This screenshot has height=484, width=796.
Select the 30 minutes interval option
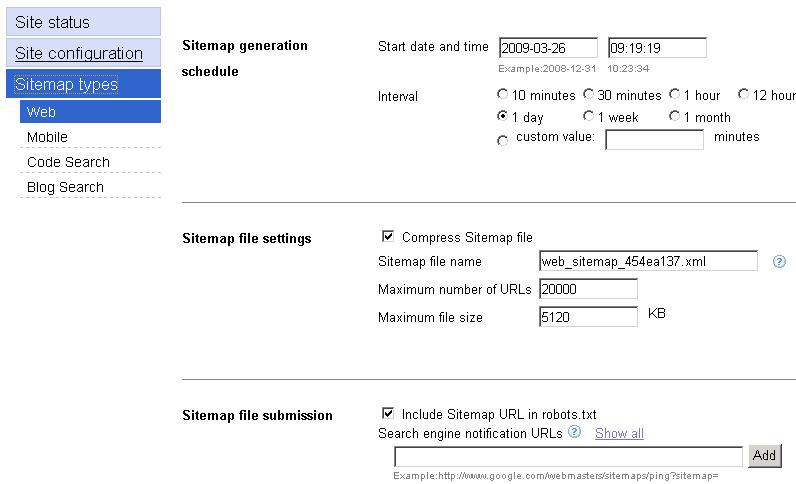pyautogui.click(x=588, y=94)
